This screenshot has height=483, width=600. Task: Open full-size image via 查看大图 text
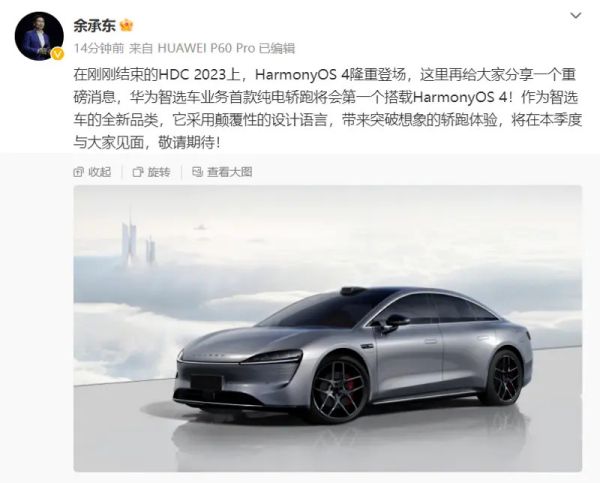[230, 172]
